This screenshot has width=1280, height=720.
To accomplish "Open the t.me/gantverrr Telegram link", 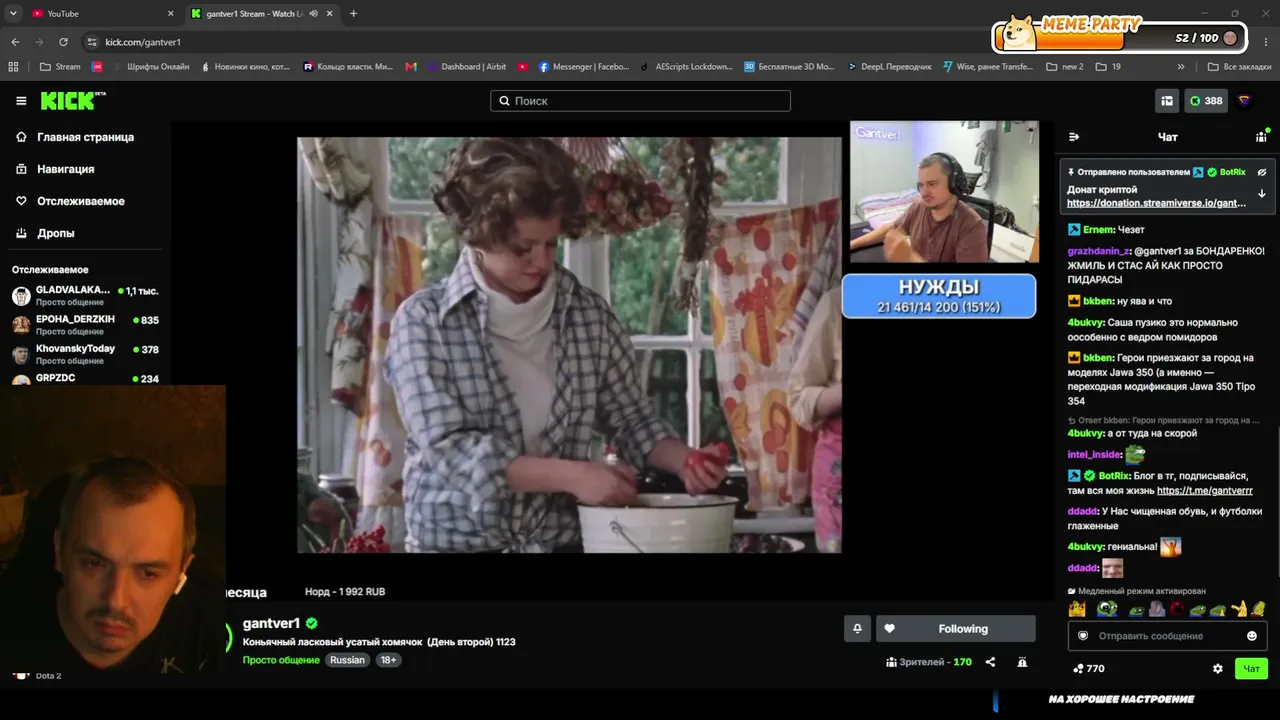I will click(1205, 491).
